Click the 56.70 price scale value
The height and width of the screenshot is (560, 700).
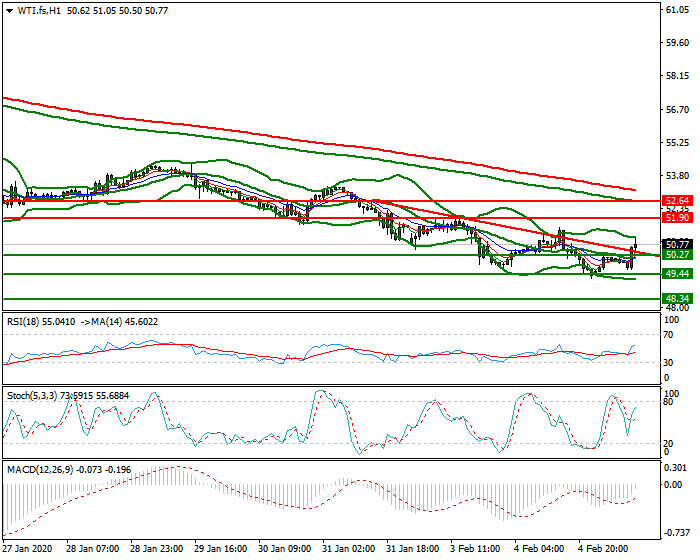point(677,109)
